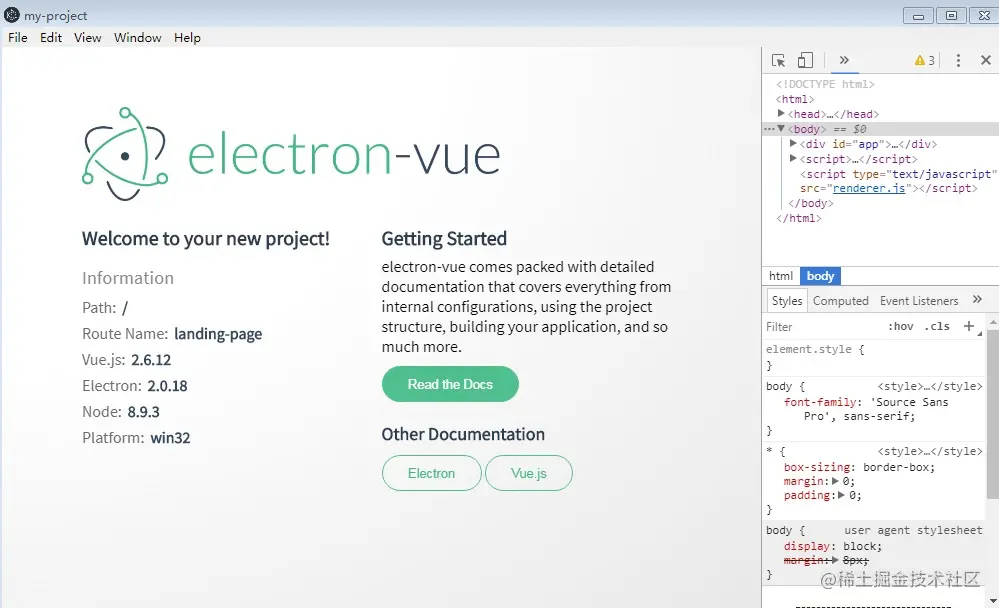This screenshot has width=999, height=608.
Task: Expand the head element node
Action: click(780, 113)
